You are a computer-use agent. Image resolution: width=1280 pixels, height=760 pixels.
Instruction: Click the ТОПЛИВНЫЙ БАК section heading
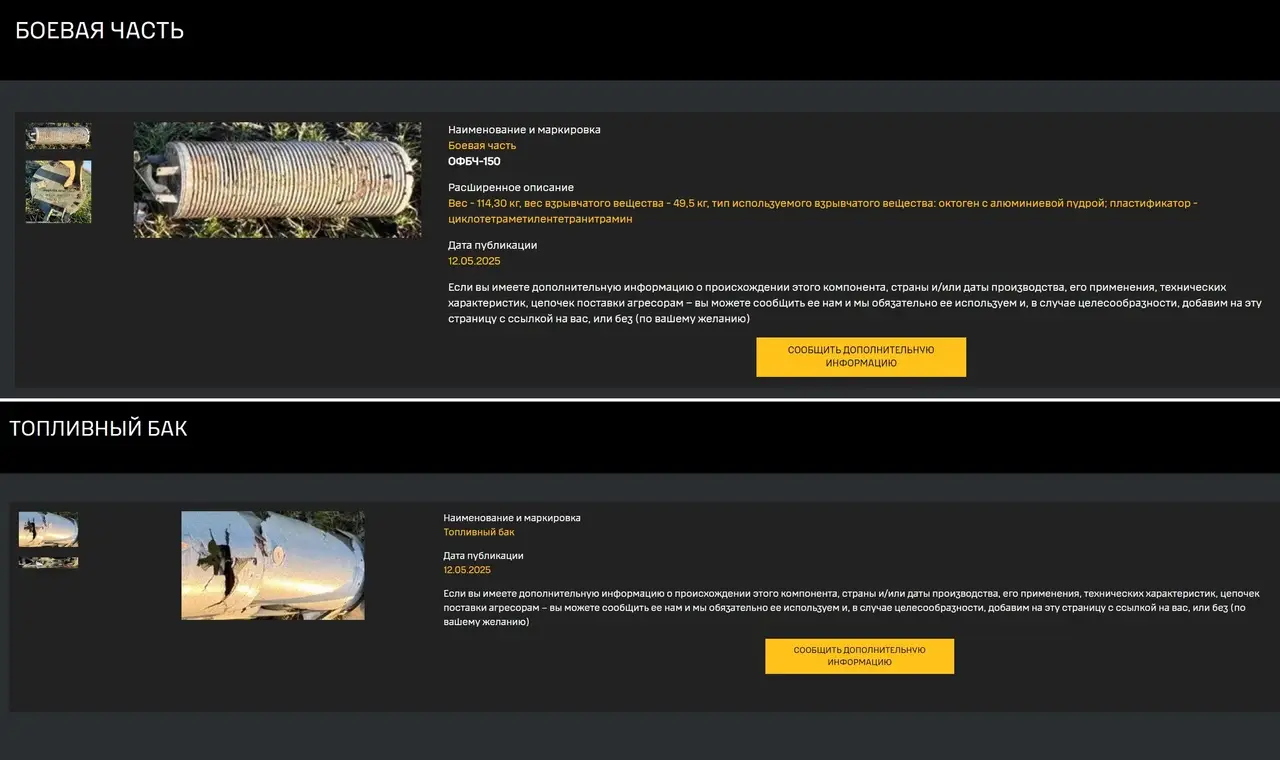coord(98,429)
